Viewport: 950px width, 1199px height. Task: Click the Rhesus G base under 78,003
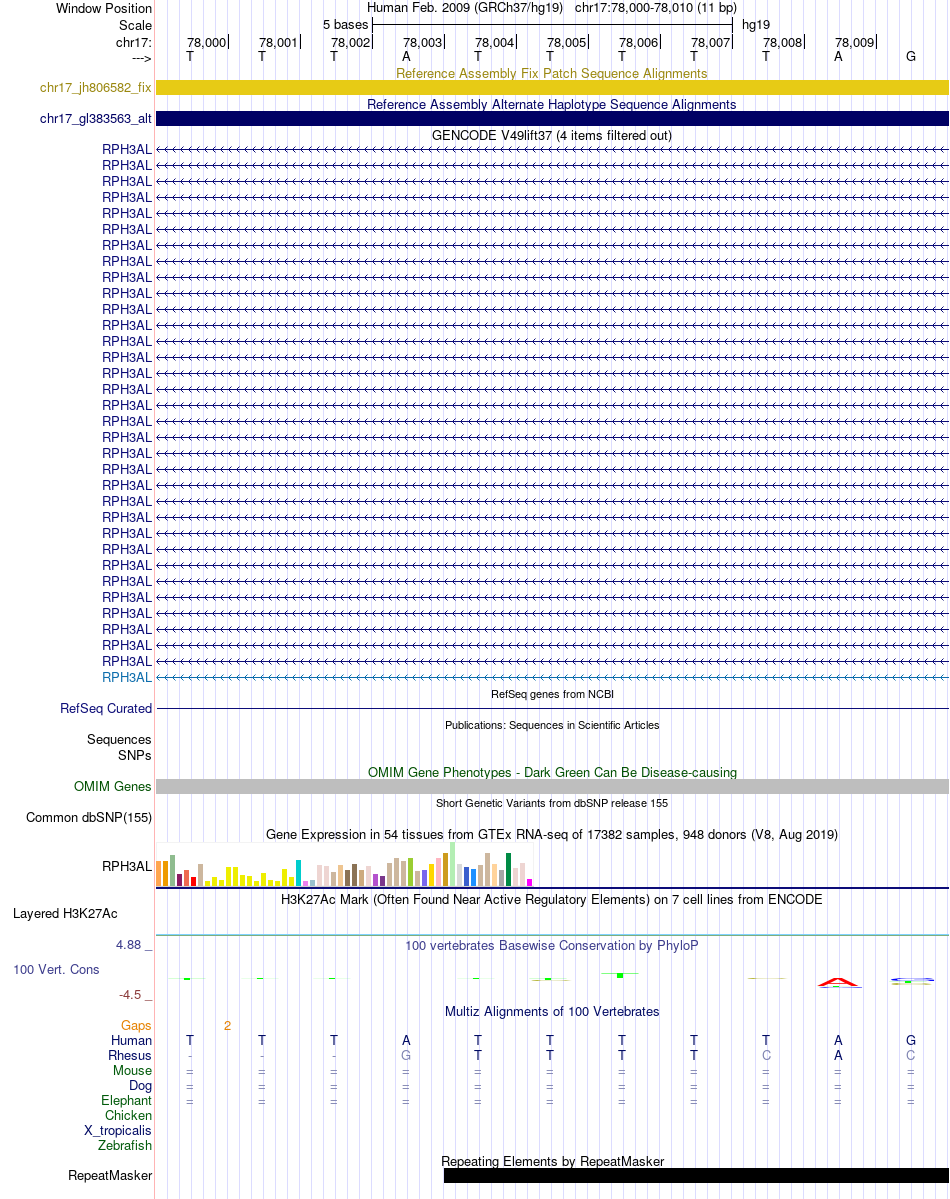[406, 1055]
